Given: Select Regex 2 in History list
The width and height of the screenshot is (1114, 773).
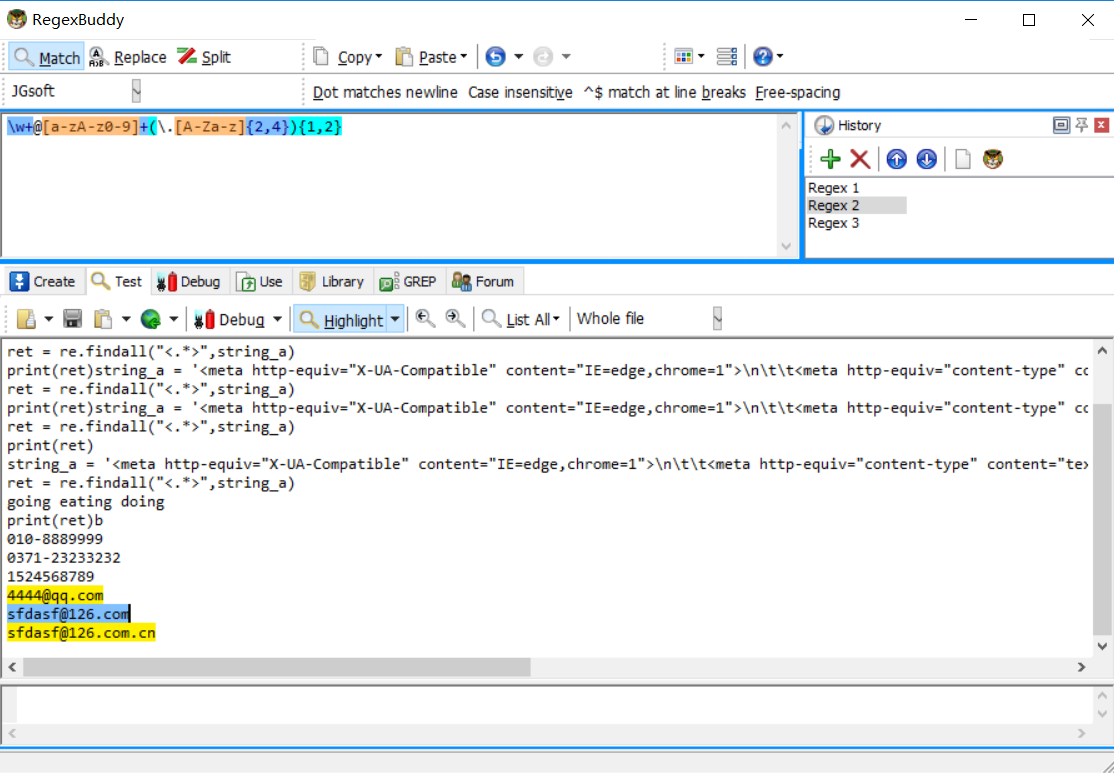Looking at the screenshot, I should [x=856, y=205].
